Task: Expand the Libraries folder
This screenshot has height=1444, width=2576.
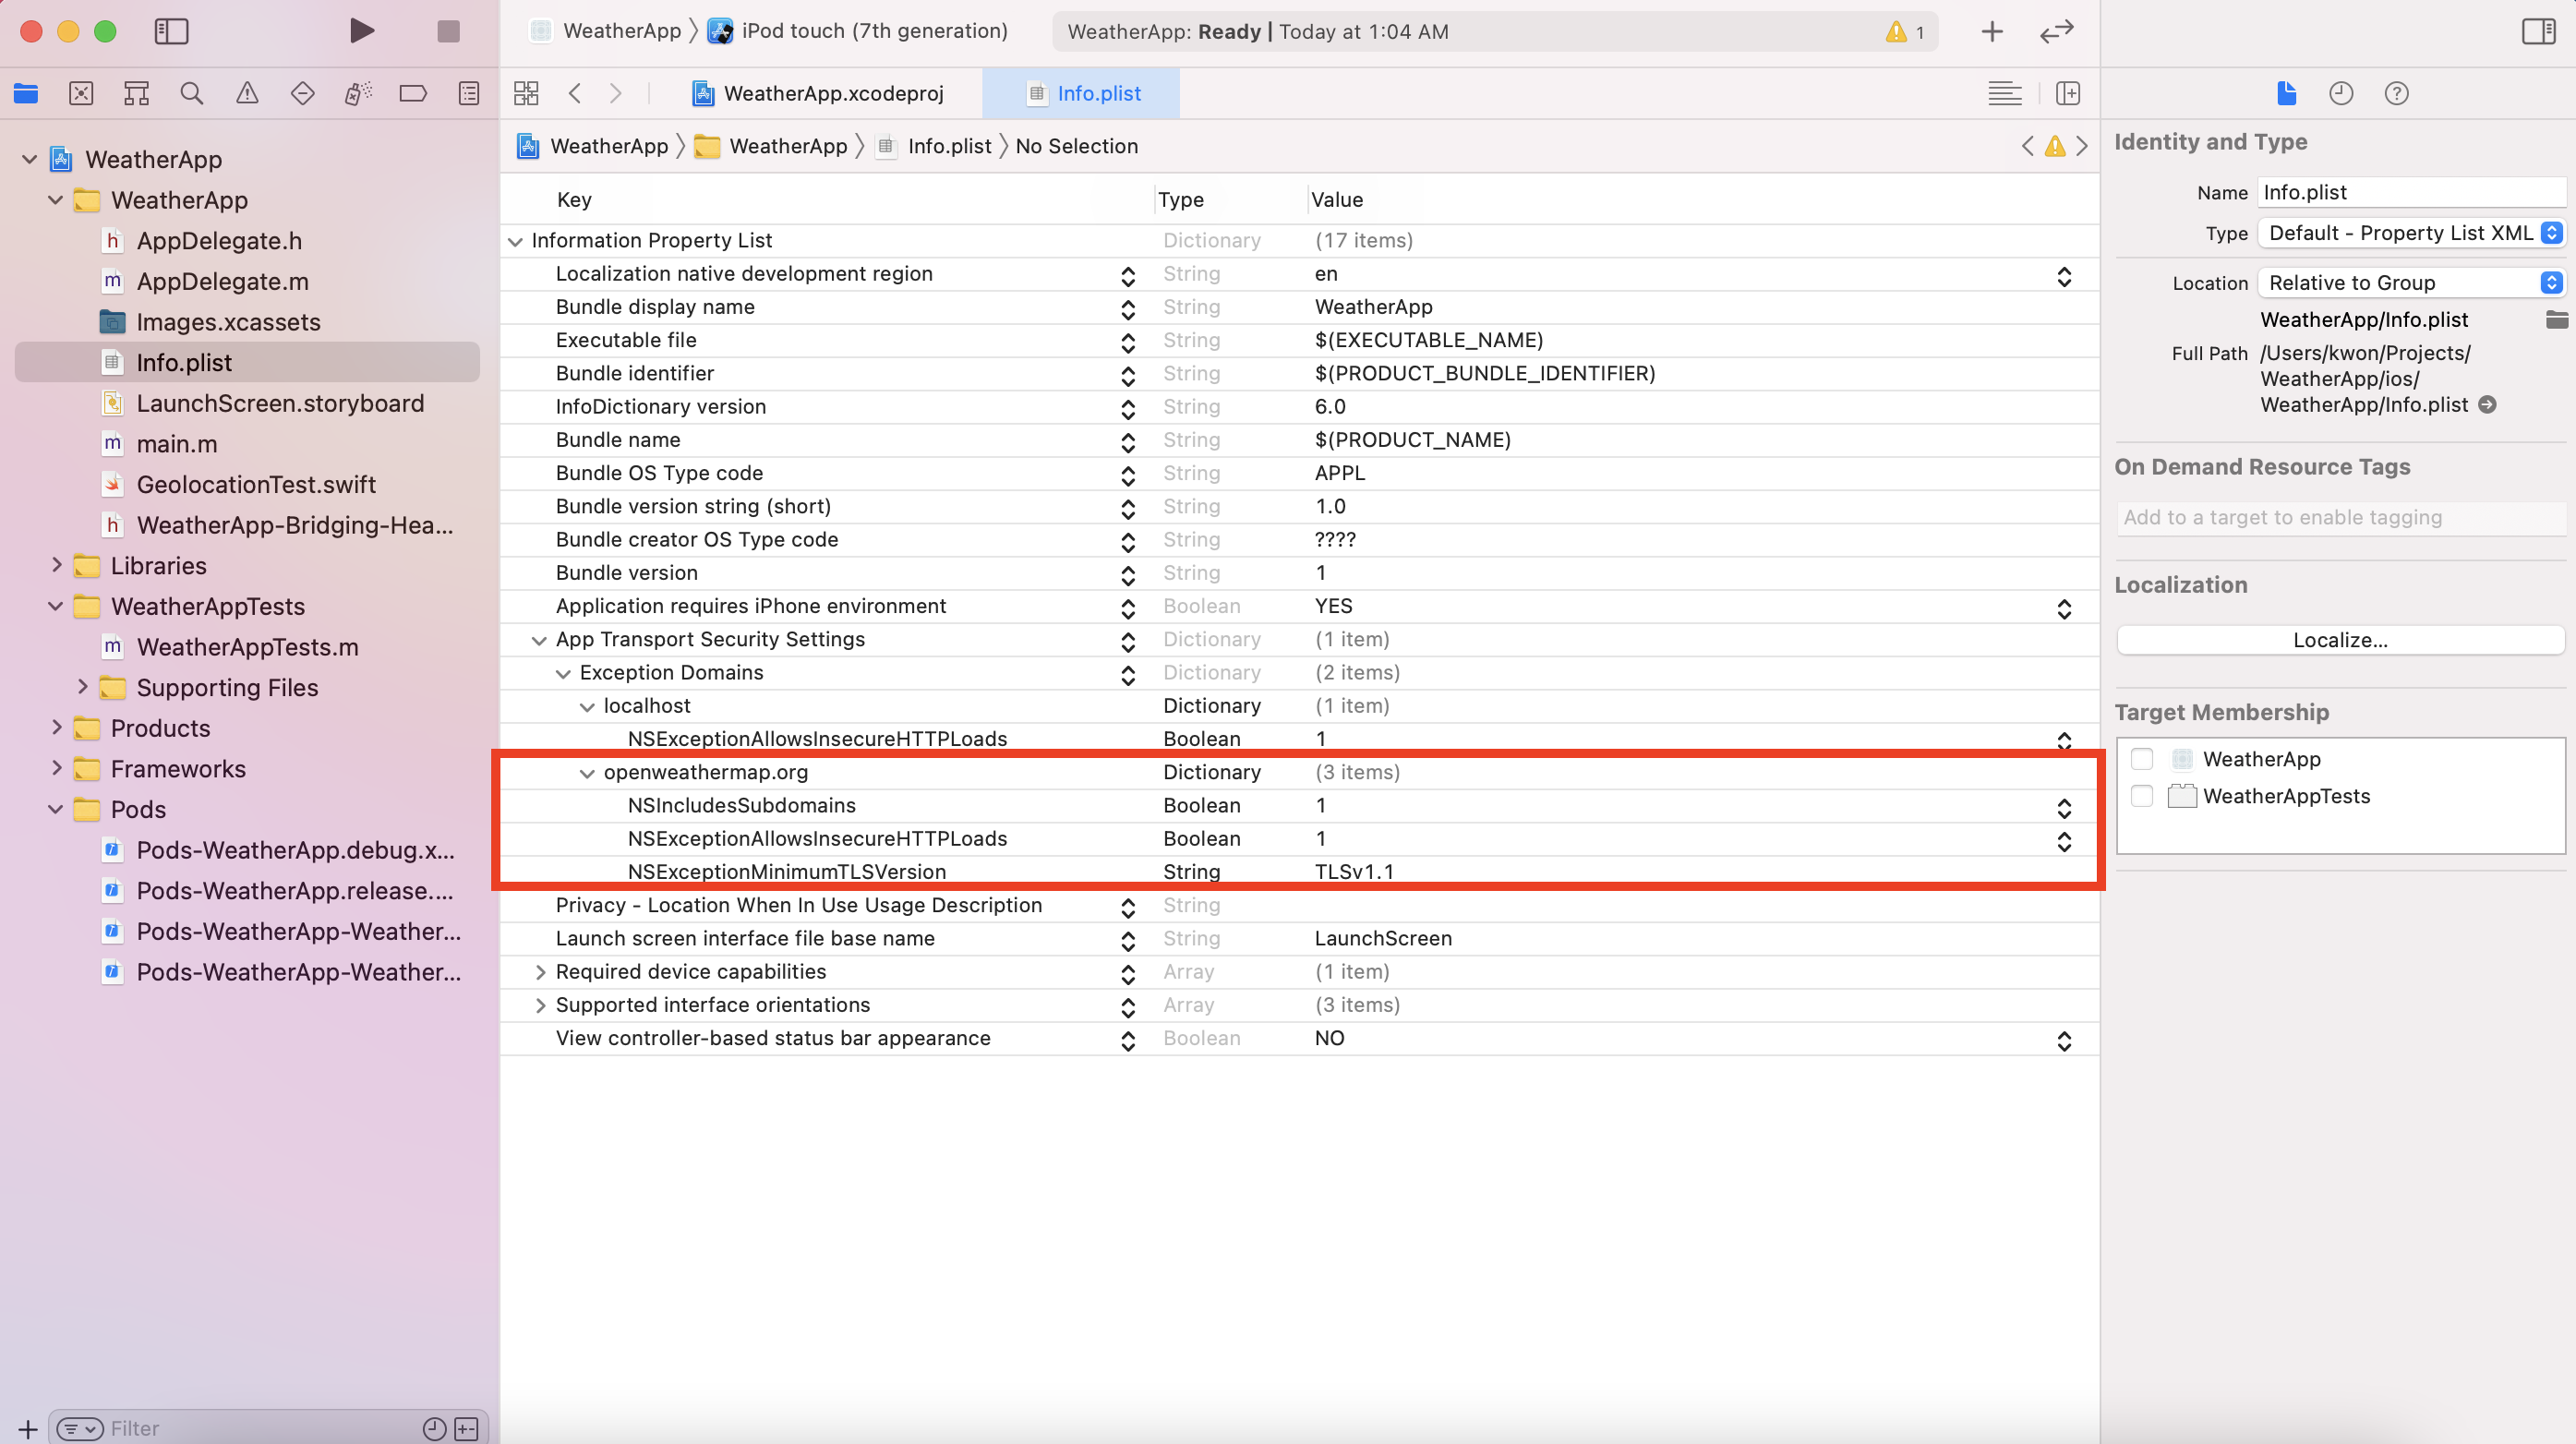Action: tap(57, 566)
